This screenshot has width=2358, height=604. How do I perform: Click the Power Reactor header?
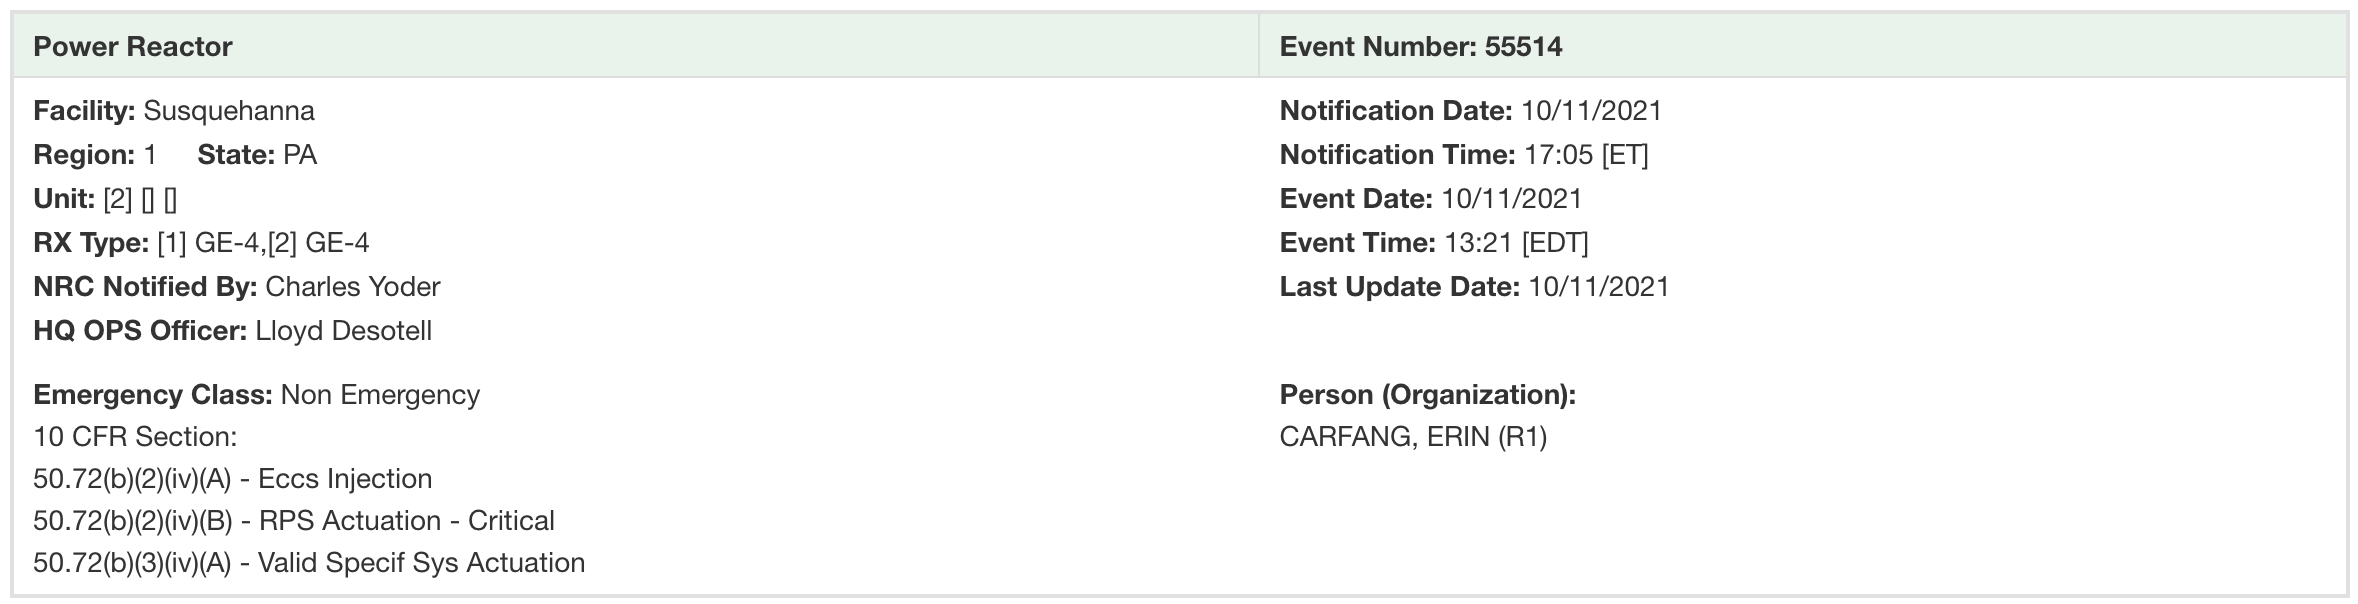pos(133,47)
